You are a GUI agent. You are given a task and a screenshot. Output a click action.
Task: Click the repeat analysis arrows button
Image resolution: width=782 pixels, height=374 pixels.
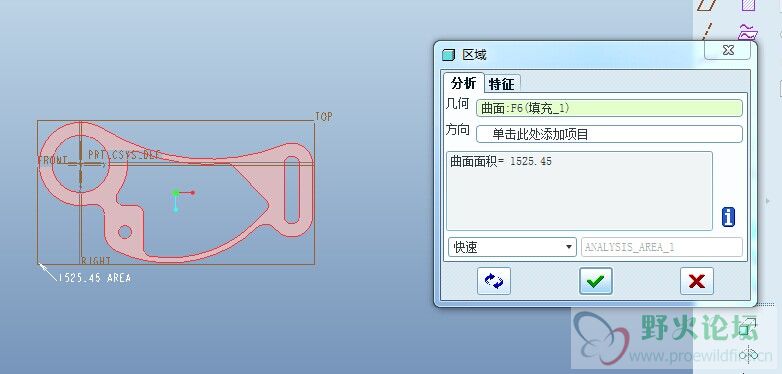pos(494,281)
